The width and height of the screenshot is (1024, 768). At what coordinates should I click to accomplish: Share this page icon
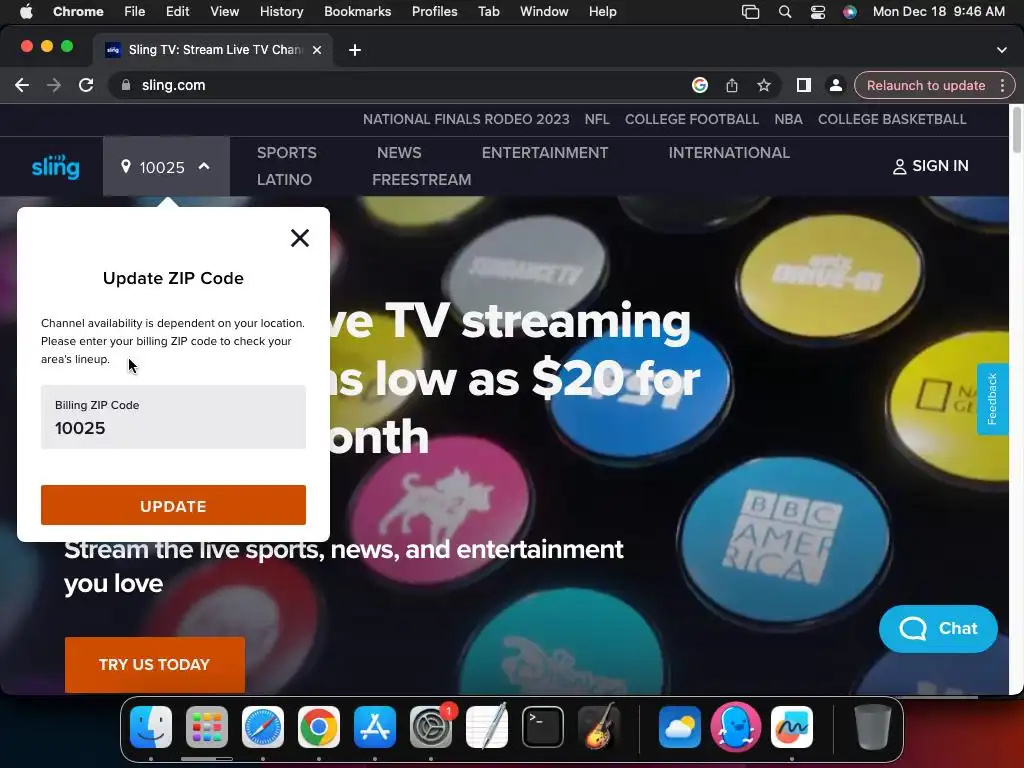point(731,86)
